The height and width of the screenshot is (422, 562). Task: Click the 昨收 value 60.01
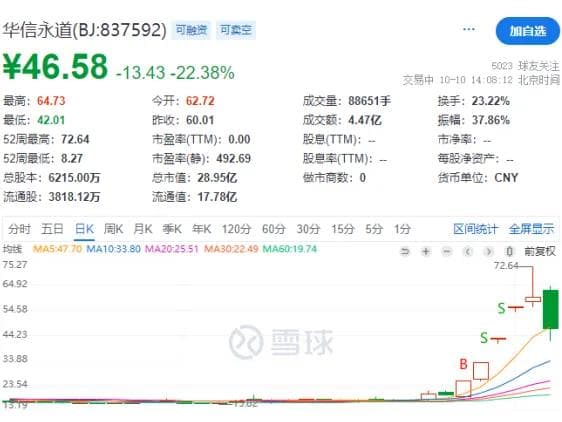[x=200, y=120]
